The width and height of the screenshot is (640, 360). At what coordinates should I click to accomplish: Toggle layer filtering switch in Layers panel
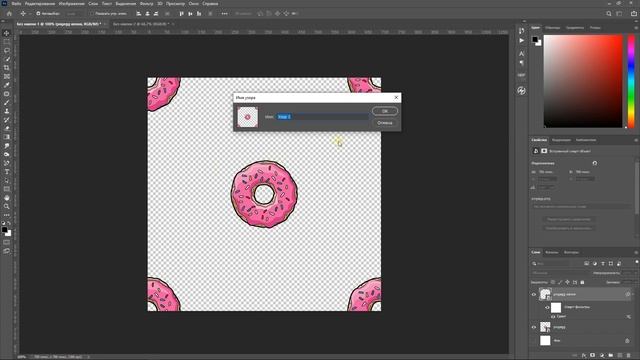637,262
